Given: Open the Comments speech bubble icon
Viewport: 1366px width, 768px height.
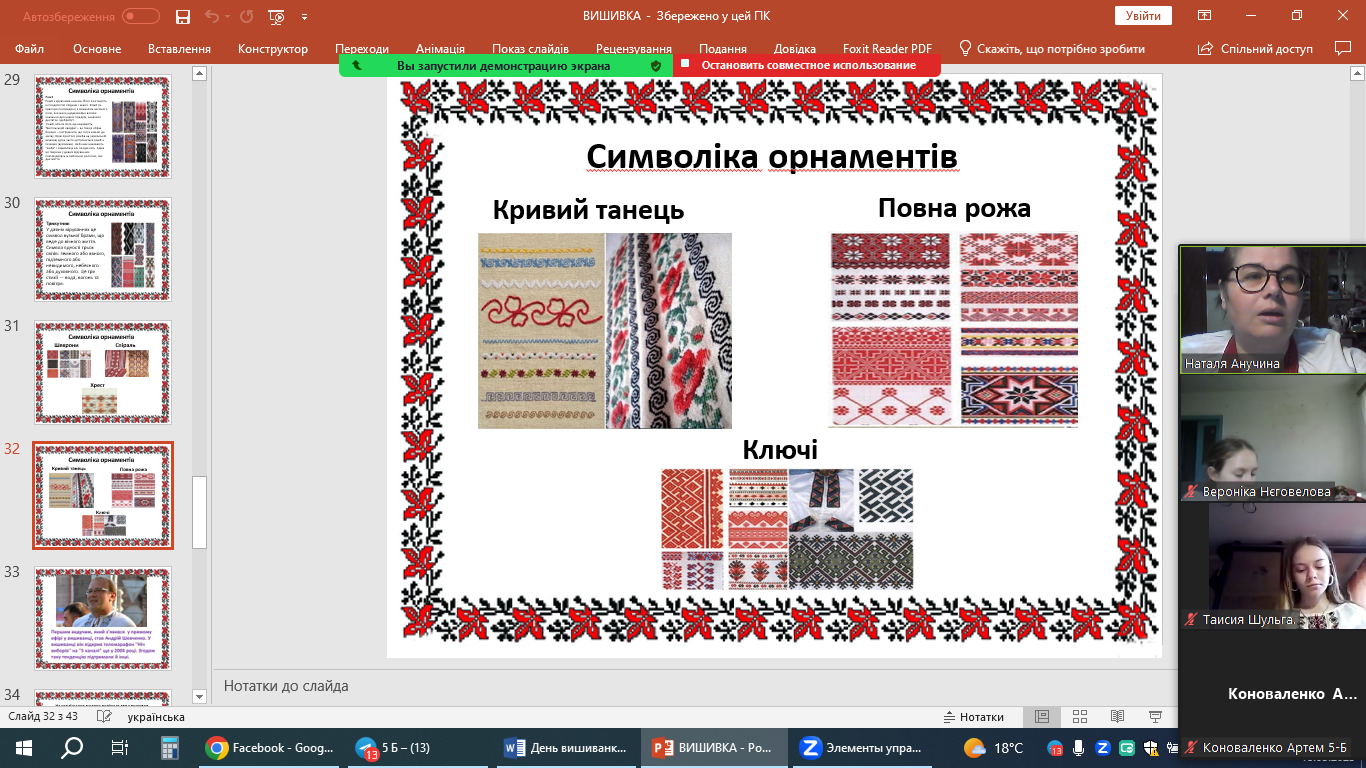Looking at the screenshot, I should (1342, 48).
